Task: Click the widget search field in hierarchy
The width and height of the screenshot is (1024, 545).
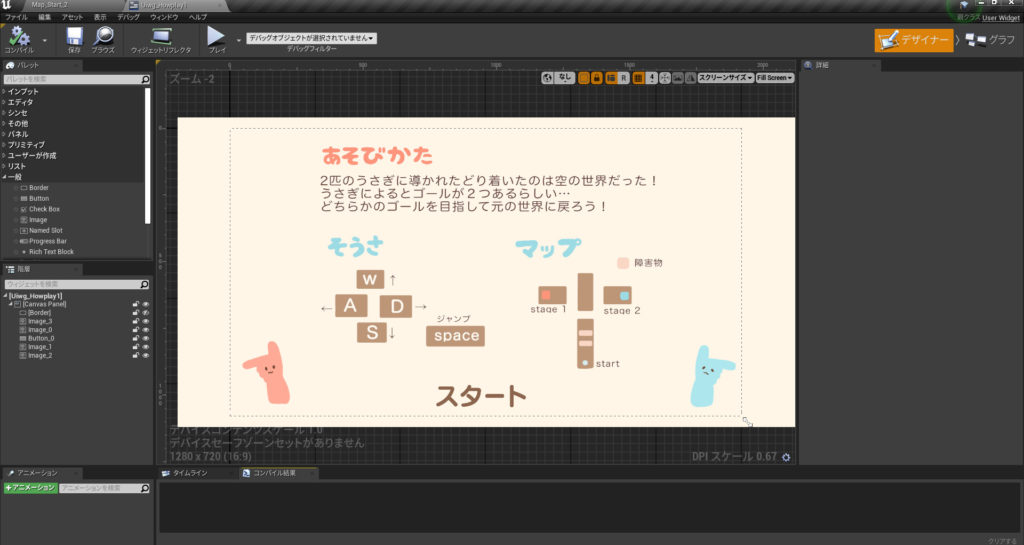Action: click(76, 284)
